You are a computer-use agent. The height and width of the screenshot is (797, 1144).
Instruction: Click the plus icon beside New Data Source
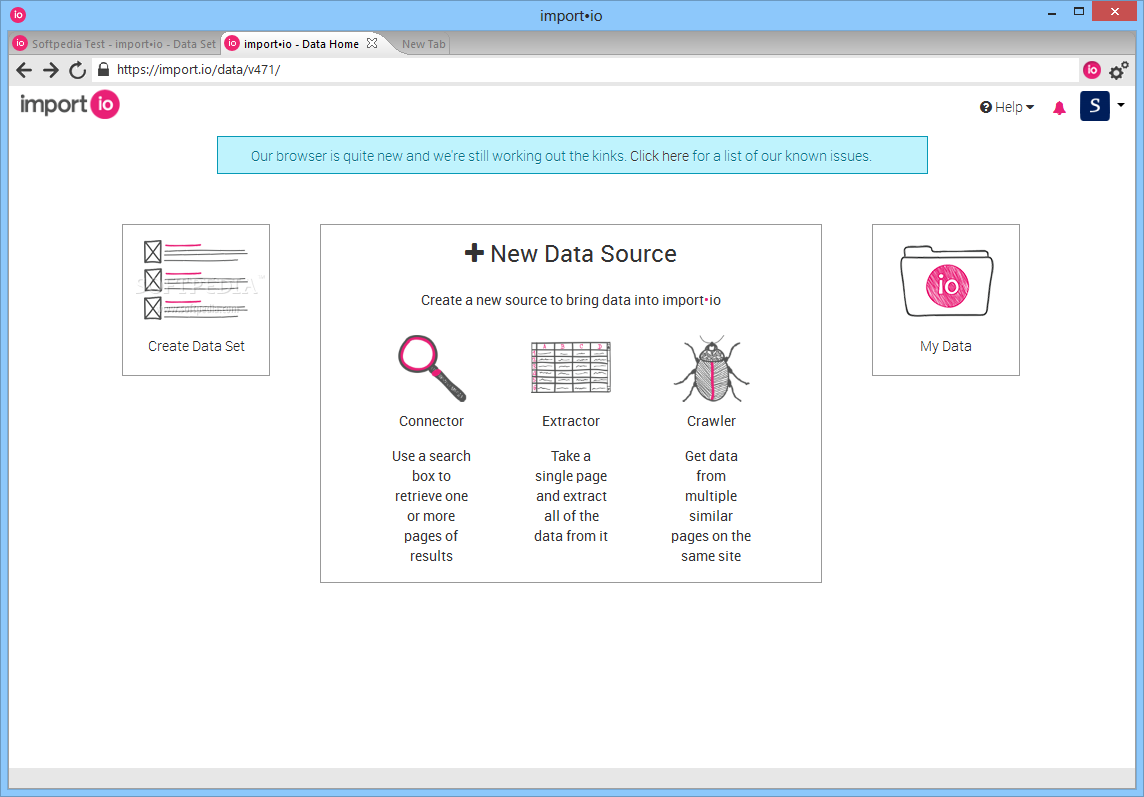coord(474,253)
